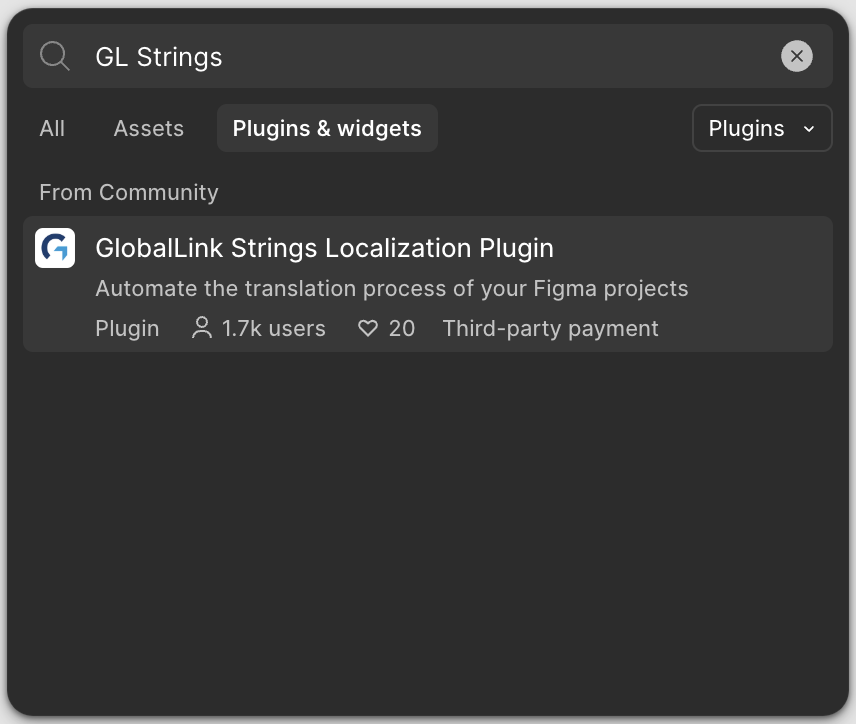Click the GlobalLink plugin logo icon
Screen dimensions: 856x724
(55, 248)
